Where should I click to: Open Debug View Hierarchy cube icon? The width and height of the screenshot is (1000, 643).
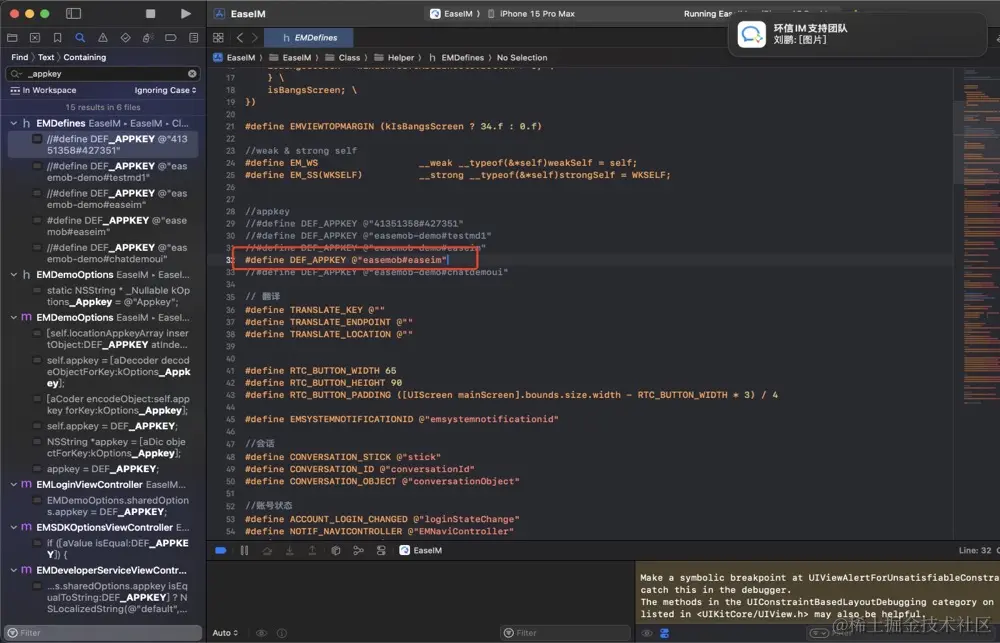(x=335, y=551)
